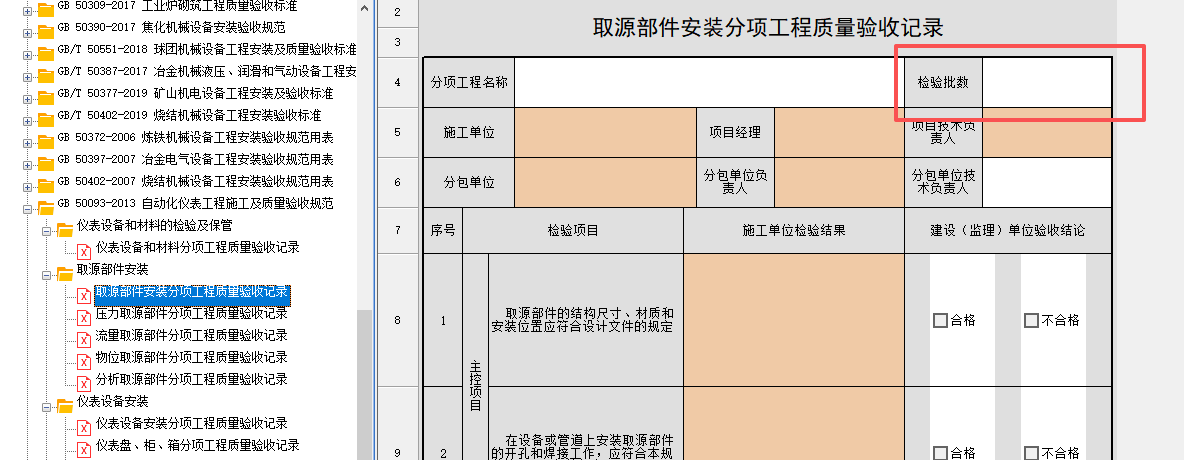This screenshot has width=1184, height=460.
Task: Click the file icon next to 物位取源部件分项工程质量验收记录
Action: (85, 358)
